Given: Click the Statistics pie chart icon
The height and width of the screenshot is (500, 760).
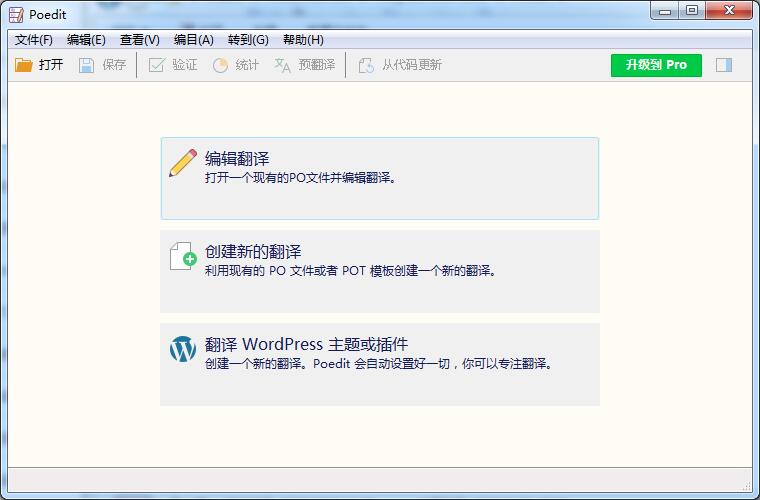Looking at the screenshot, I should pos(220,65).
